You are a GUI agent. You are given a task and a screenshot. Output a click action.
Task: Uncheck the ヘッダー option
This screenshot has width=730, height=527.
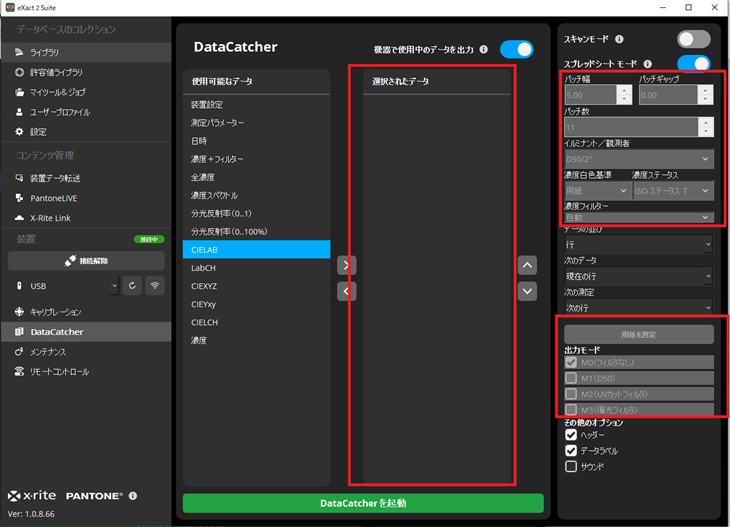[571, 435]
